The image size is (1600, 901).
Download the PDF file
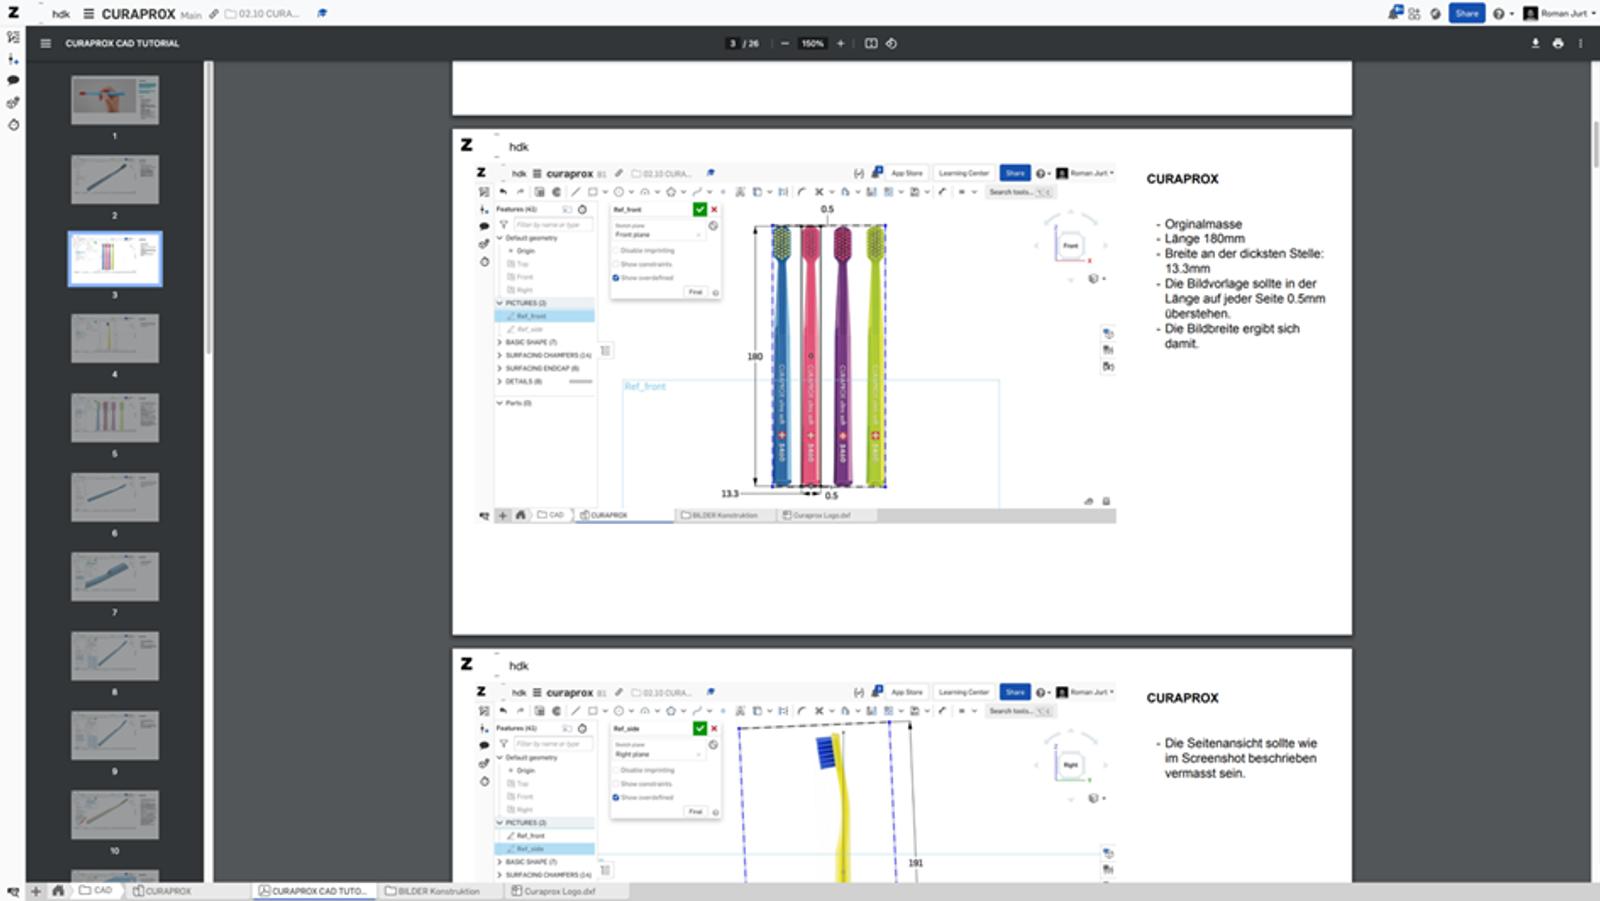[x=1535, y=44]
